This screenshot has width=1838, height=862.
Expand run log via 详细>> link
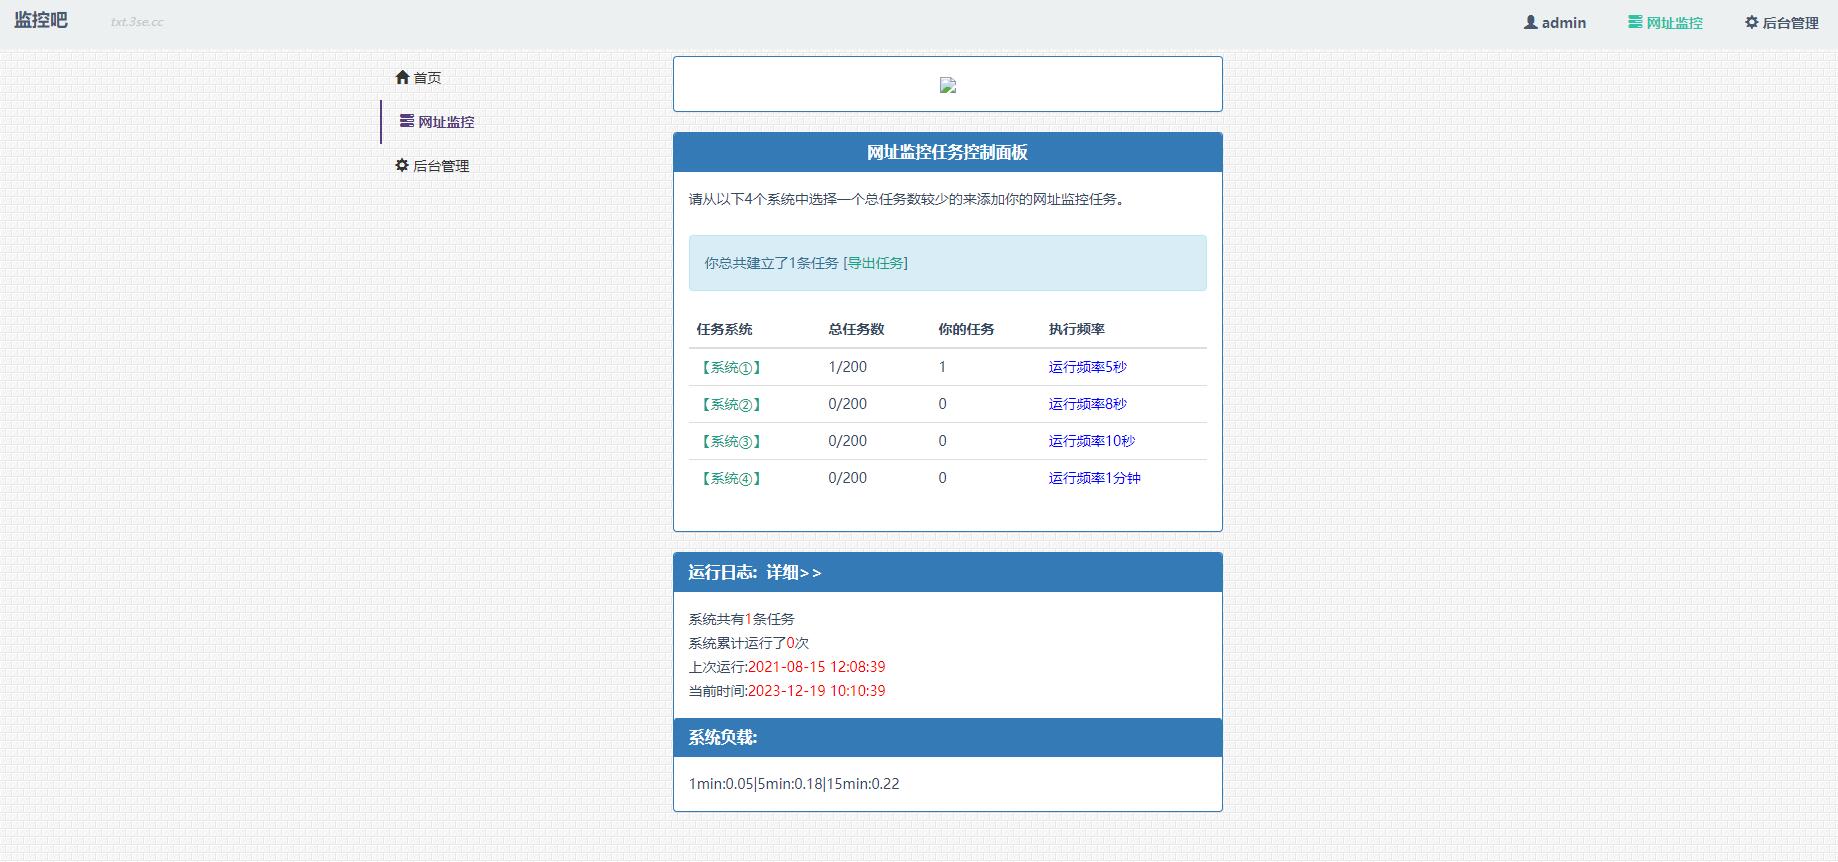click(x=793, y=572)
